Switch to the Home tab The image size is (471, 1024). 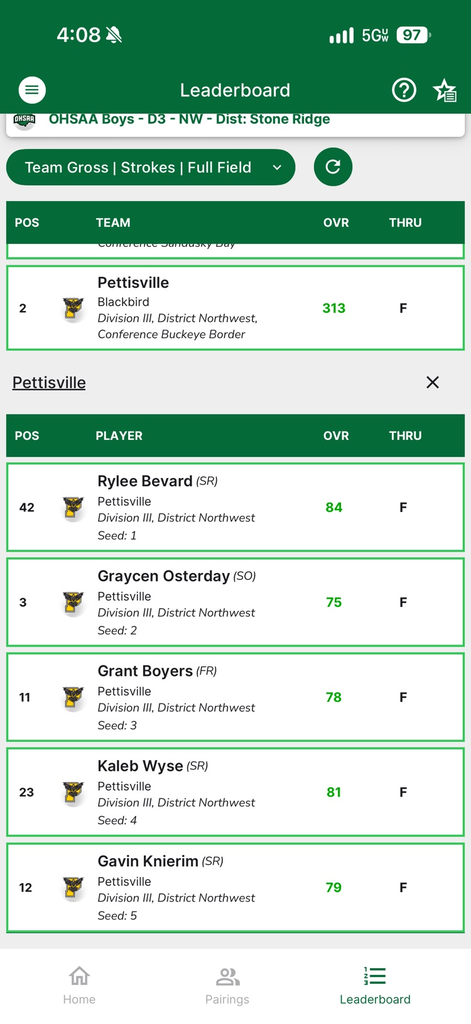[x=79, y=985]
